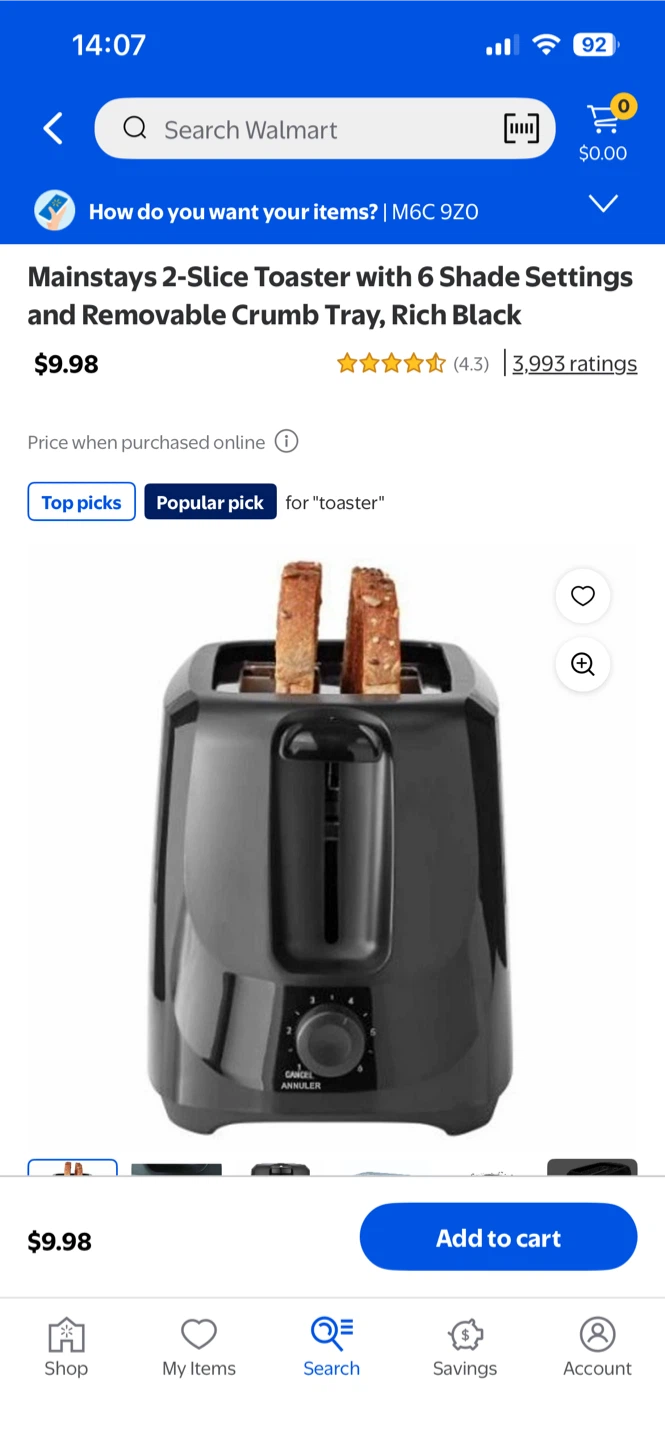
Task: Open the barcode scanner icon
Action: pyautogui.click(x=521, y=129)
